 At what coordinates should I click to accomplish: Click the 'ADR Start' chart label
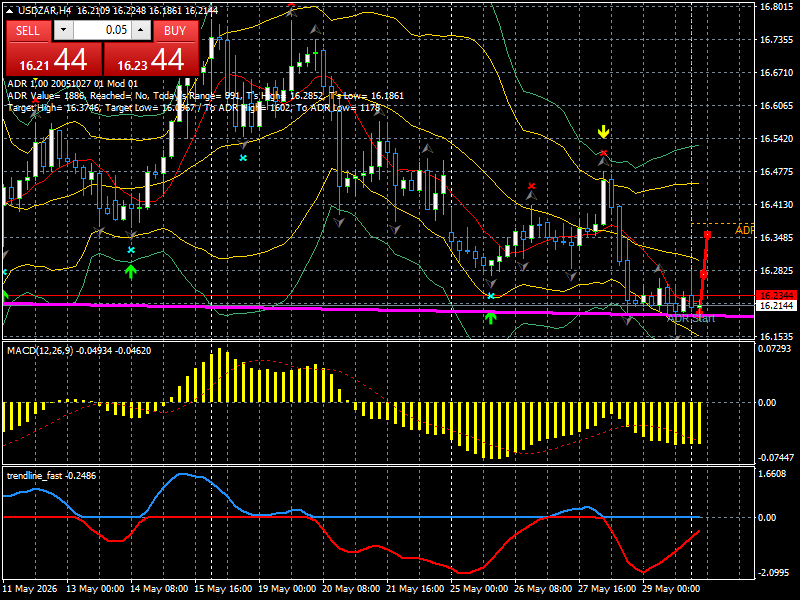click(x=691, y=318)
